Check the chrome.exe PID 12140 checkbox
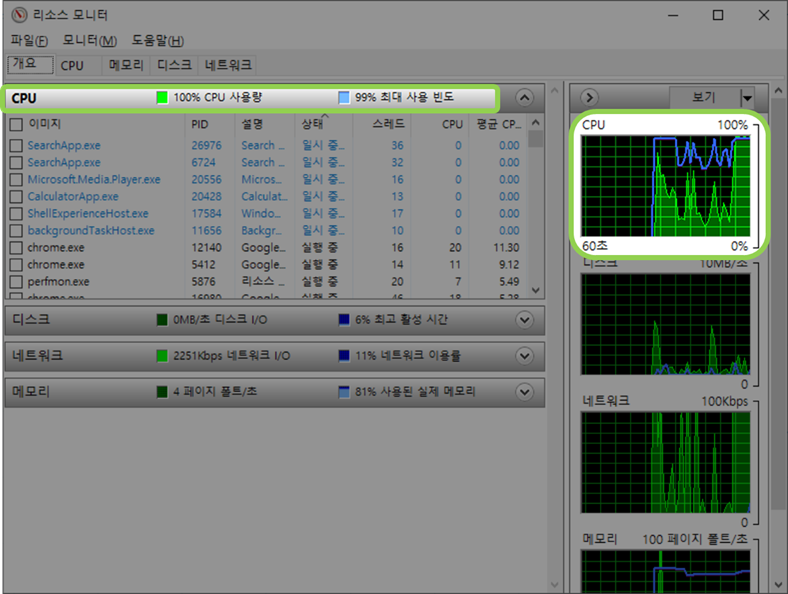788x594 pixels. coord(16,248)
